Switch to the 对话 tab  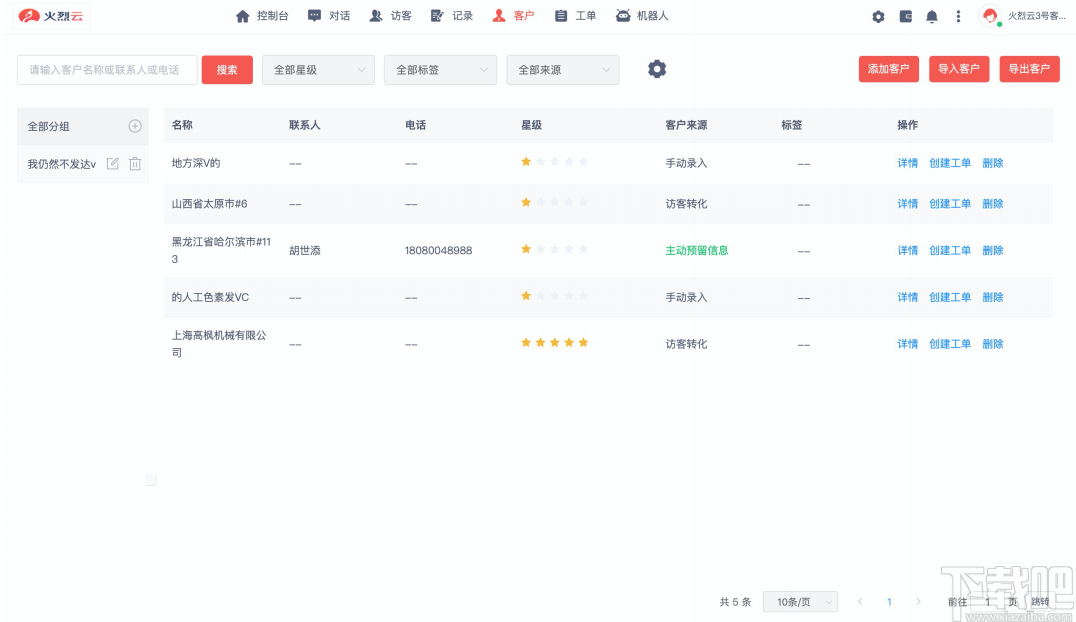coord(329,16)
